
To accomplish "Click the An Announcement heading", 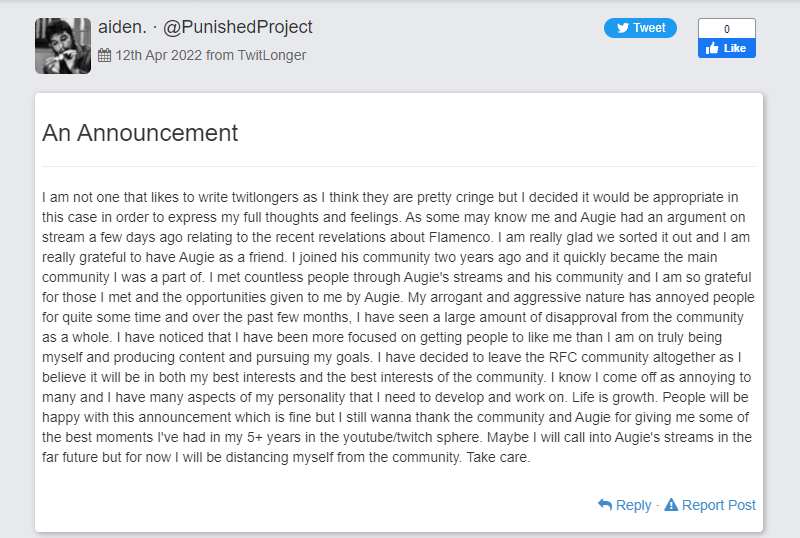I will 140,133.
